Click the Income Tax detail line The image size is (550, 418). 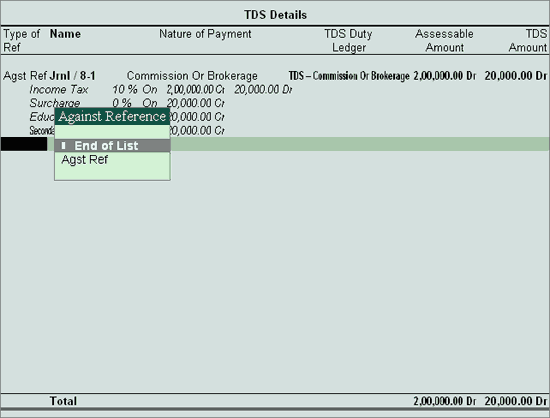tap(161, 90)
